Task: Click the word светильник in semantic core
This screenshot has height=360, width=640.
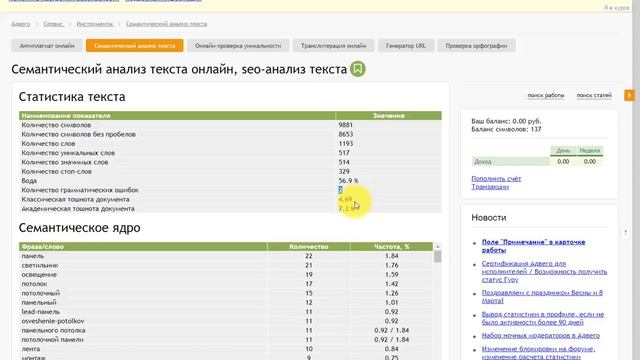Action: tap(40, 265)
